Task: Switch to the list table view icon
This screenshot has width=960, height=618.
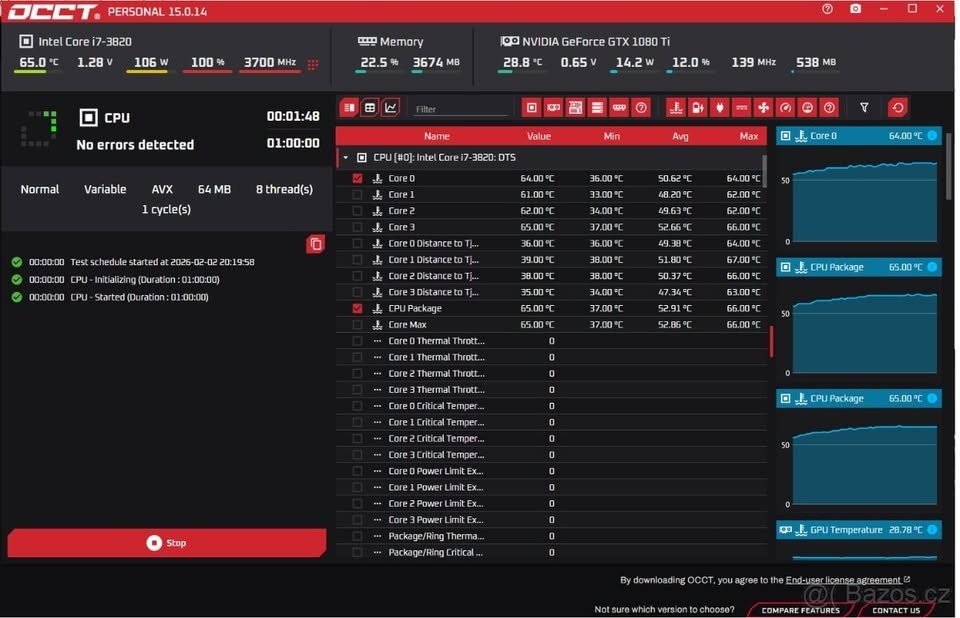Action: 349,108
